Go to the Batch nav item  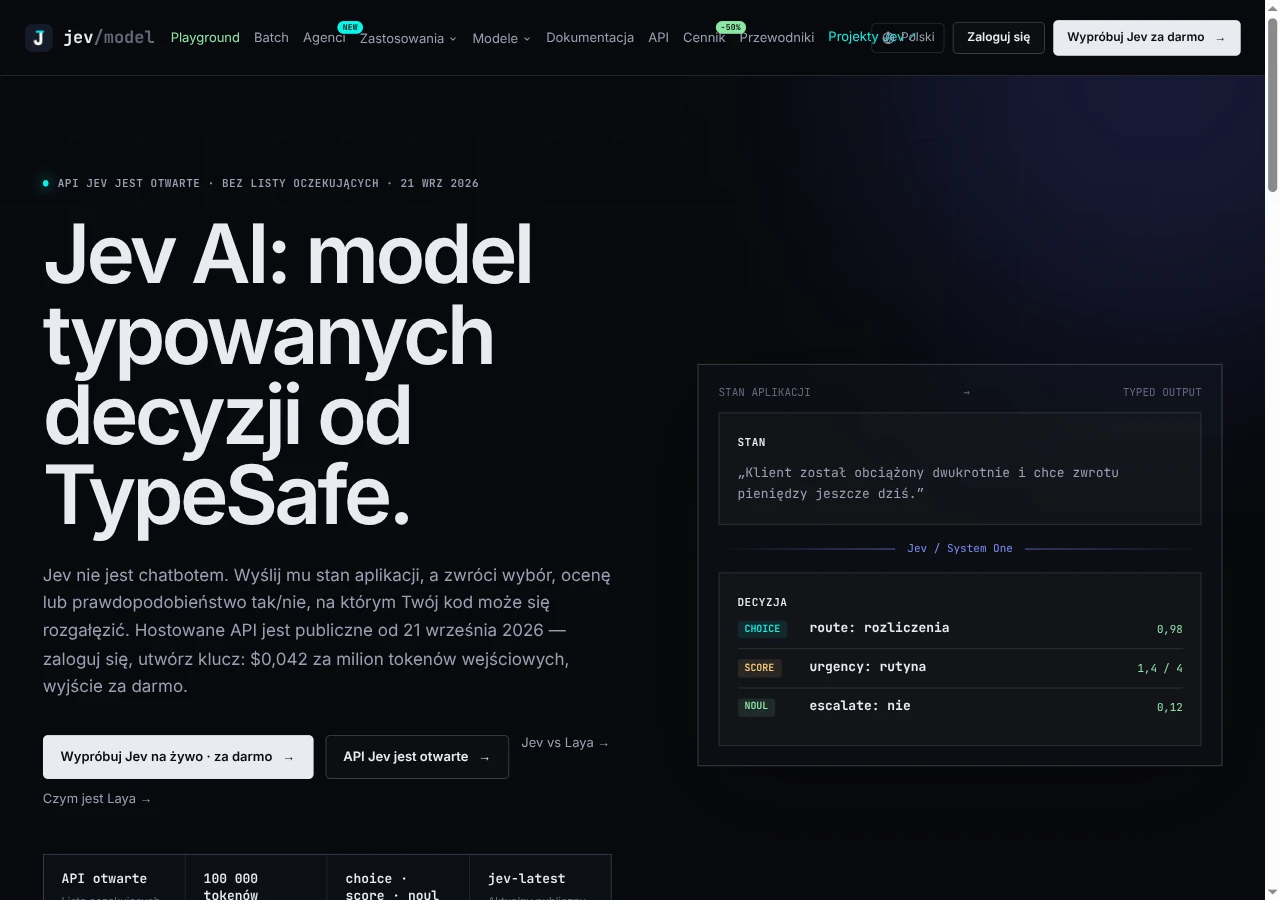(x=271, y=37)
